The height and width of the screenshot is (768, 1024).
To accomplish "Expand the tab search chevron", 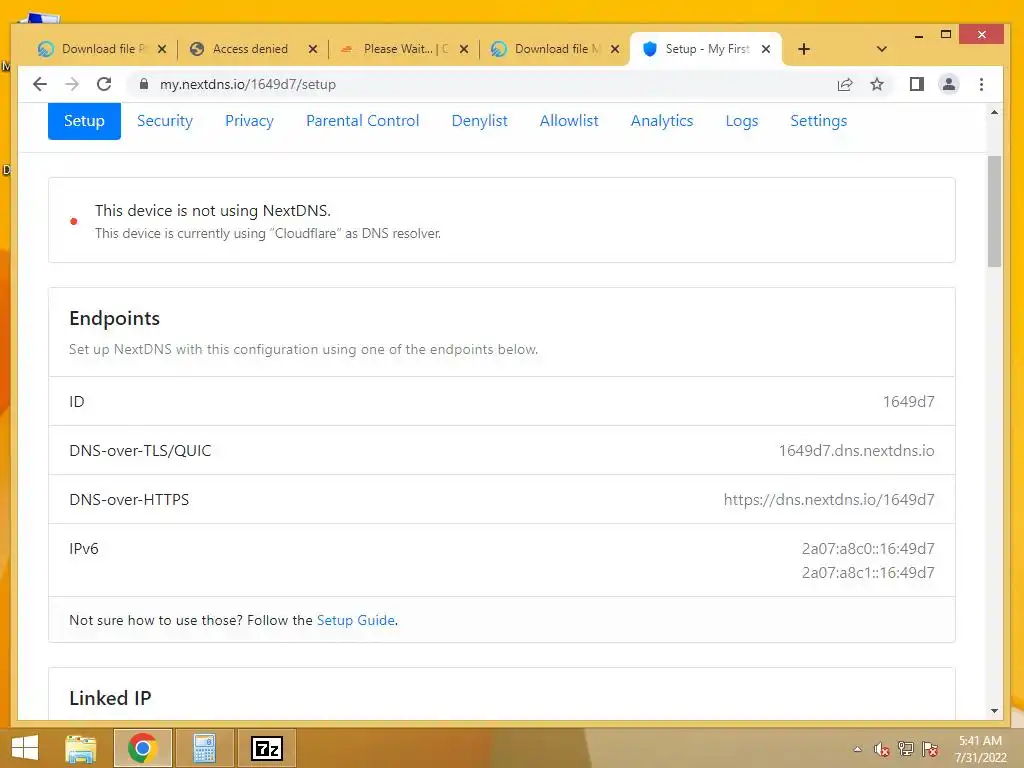I will [882, 49].
